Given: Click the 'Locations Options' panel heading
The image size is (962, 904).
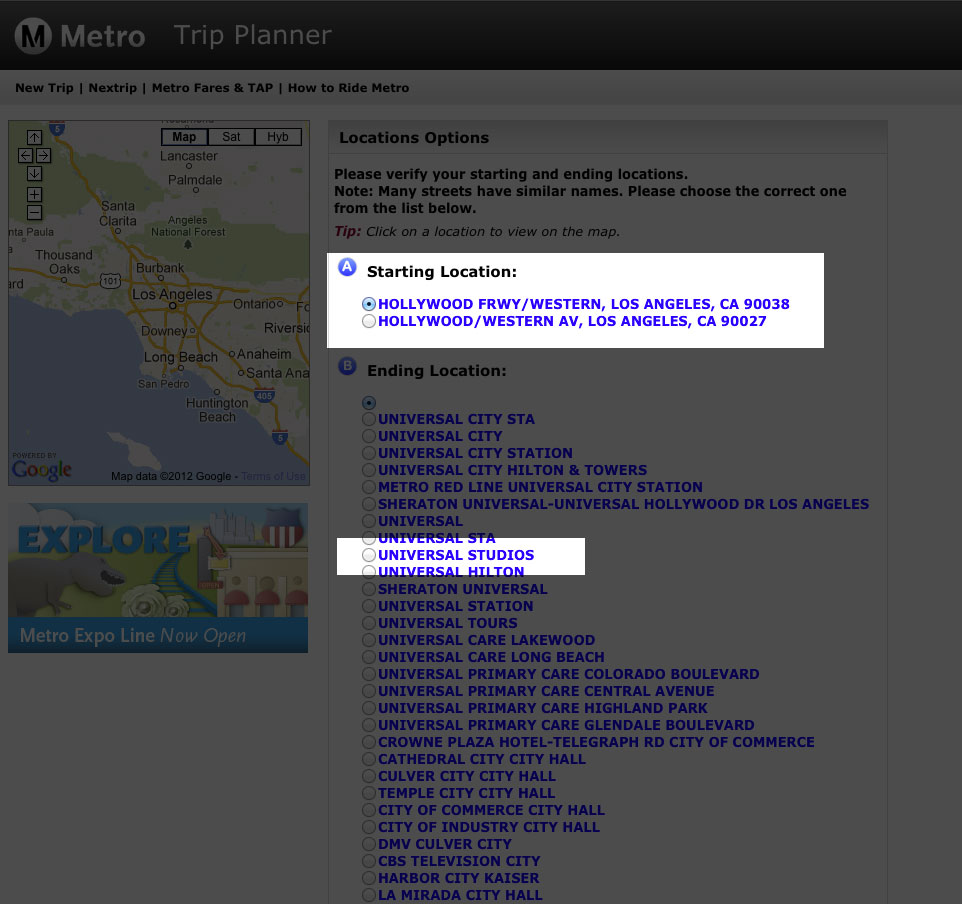Looking at the screenshot, I should pyautogui.click(x=414, y=137).
